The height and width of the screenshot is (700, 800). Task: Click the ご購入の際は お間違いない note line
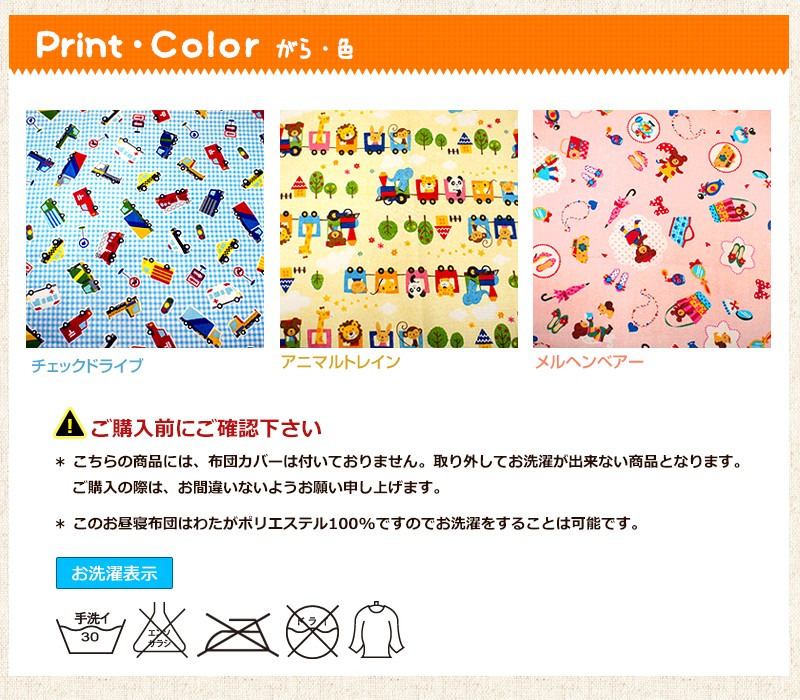(x=257, y=487)
